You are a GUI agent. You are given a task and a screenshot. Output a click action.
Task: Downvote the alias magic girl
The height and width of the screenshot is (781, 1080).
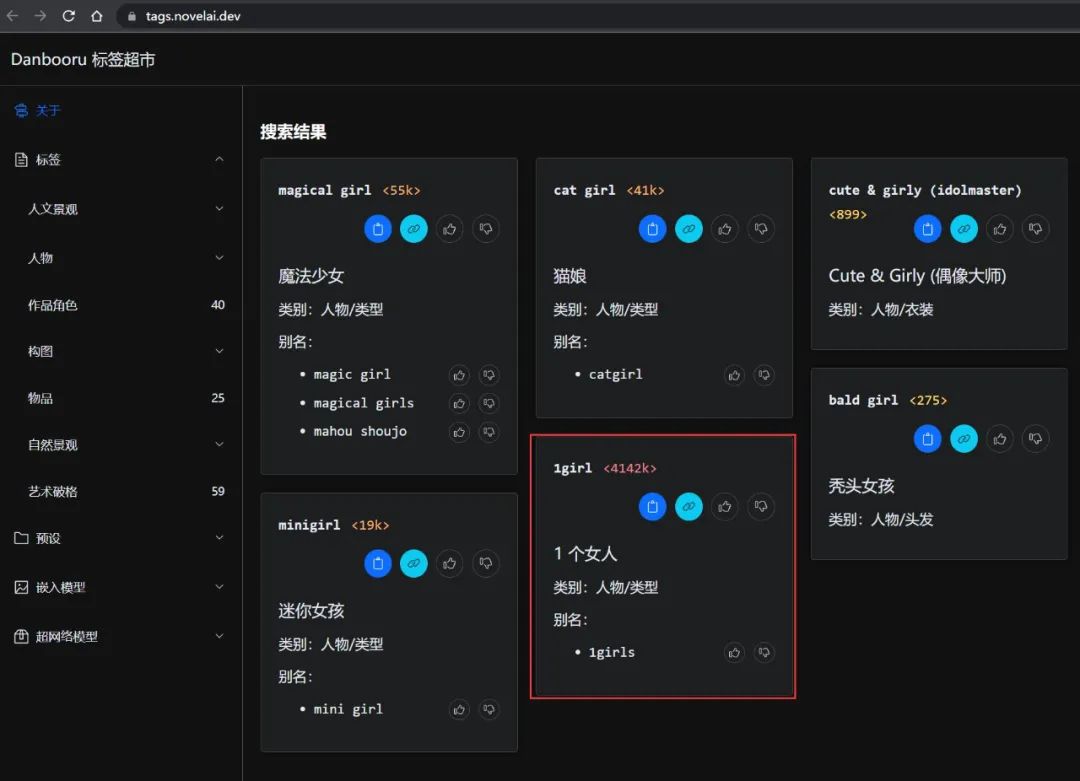489,375
